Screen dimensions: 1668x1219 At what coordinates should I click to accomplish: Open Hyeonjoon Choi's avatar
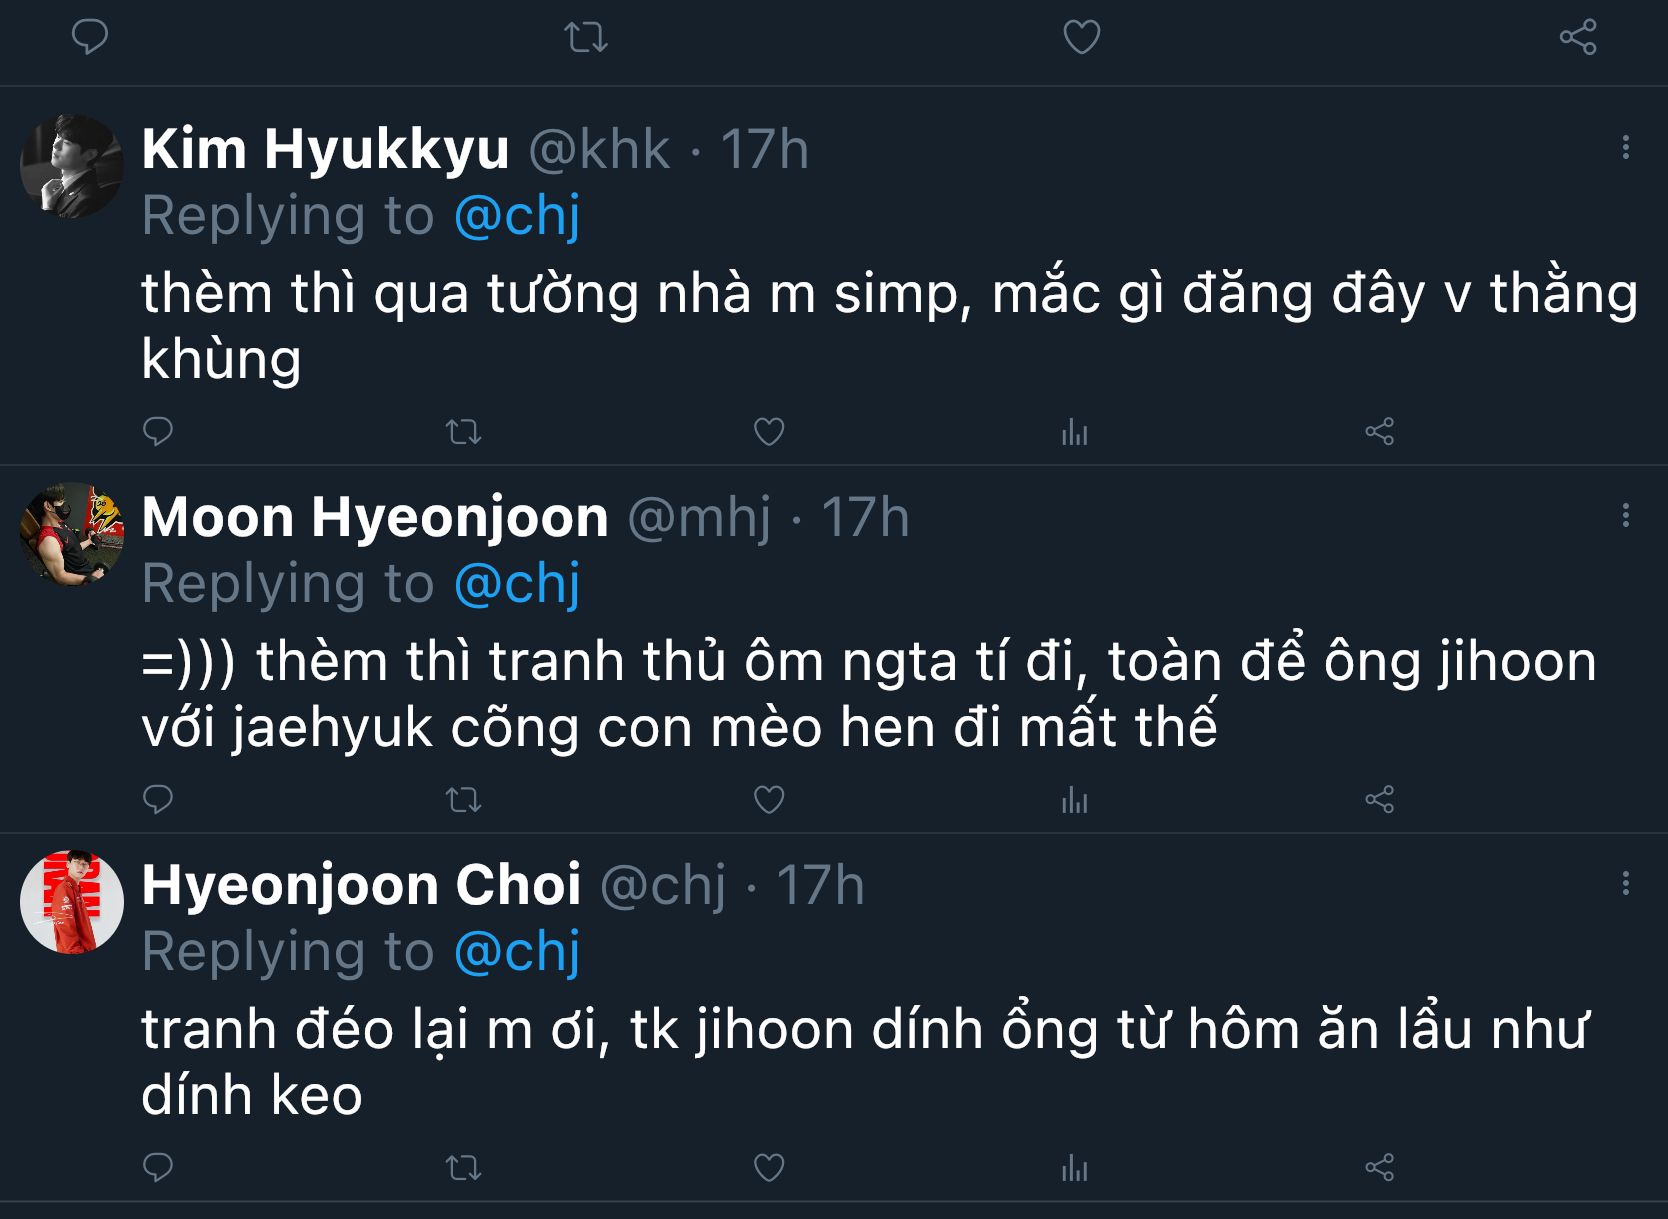(71, 902)
